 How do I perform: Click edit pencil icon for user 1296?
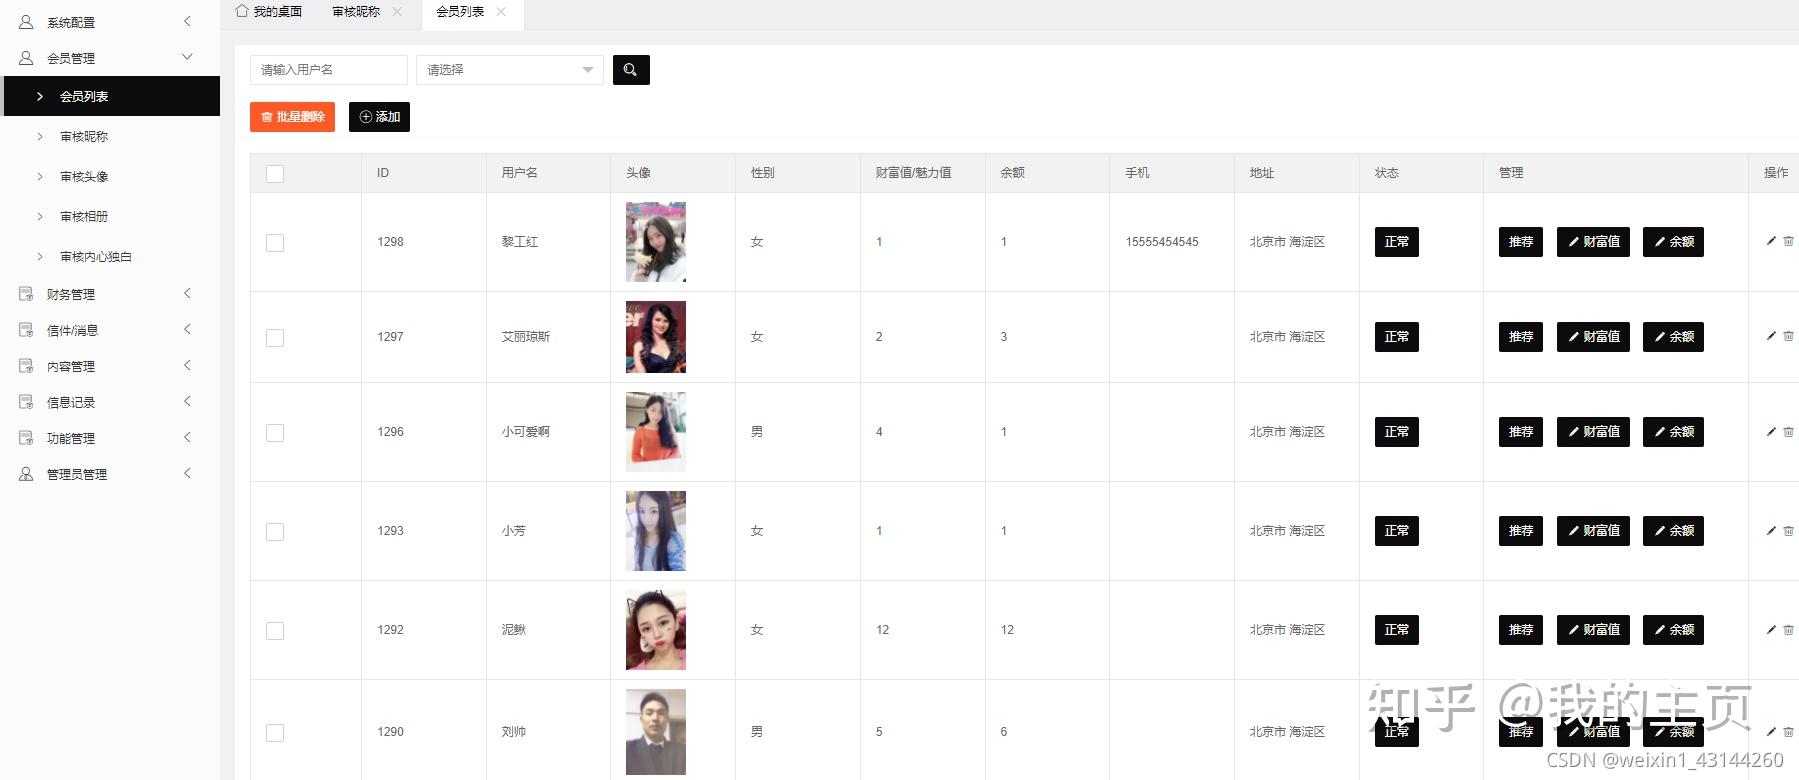(x=1771, y=431)
